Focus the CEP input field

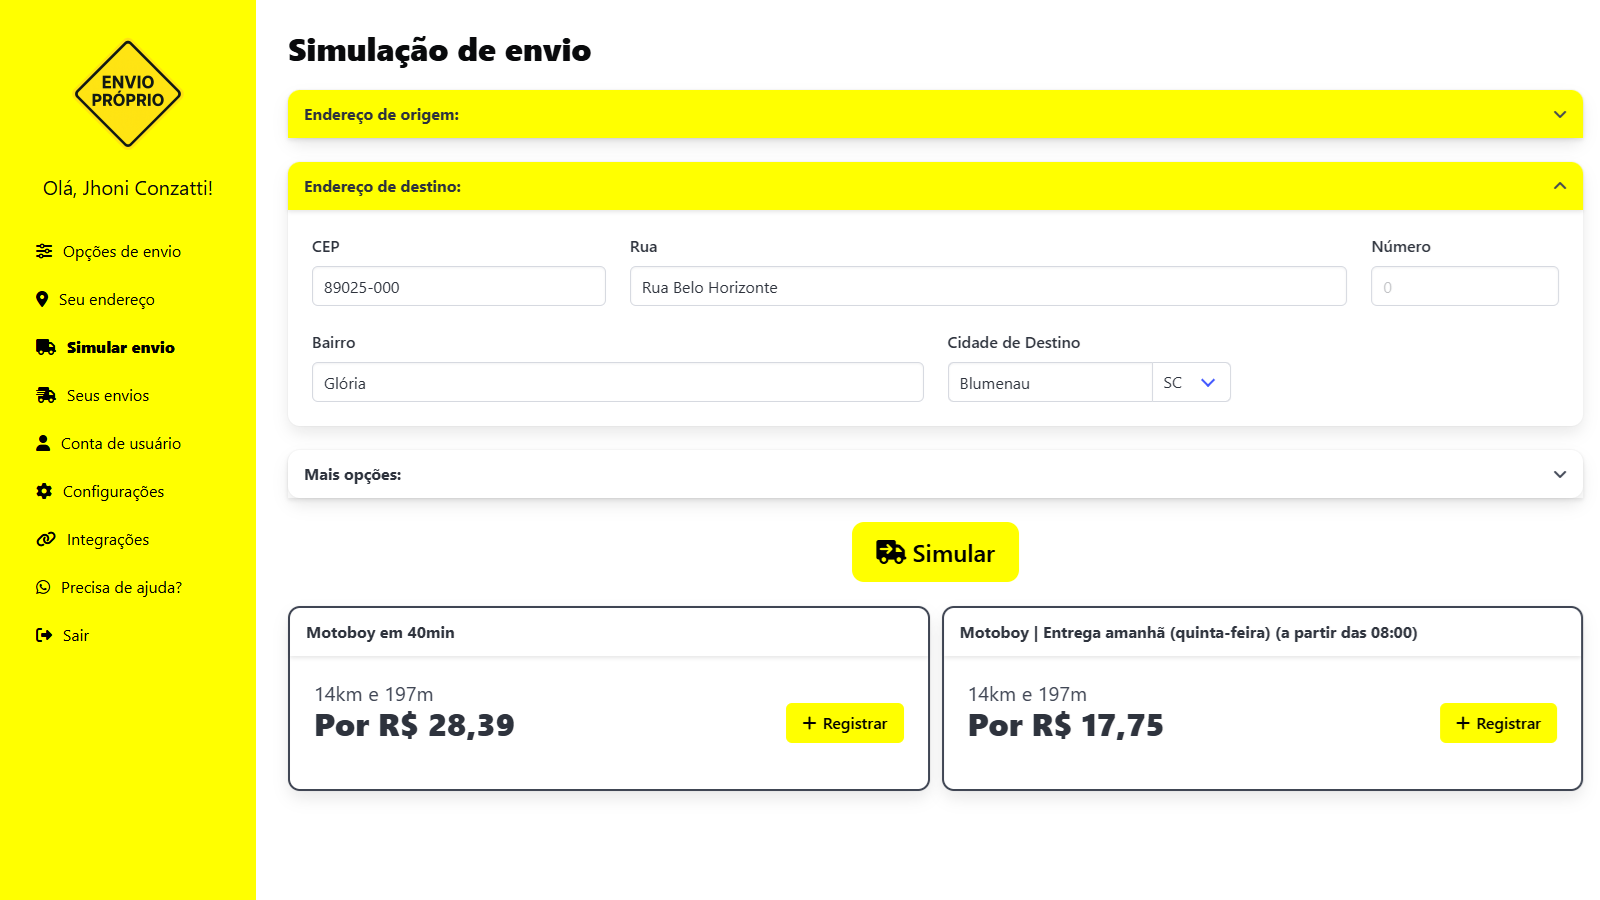(x=459, y=286)
